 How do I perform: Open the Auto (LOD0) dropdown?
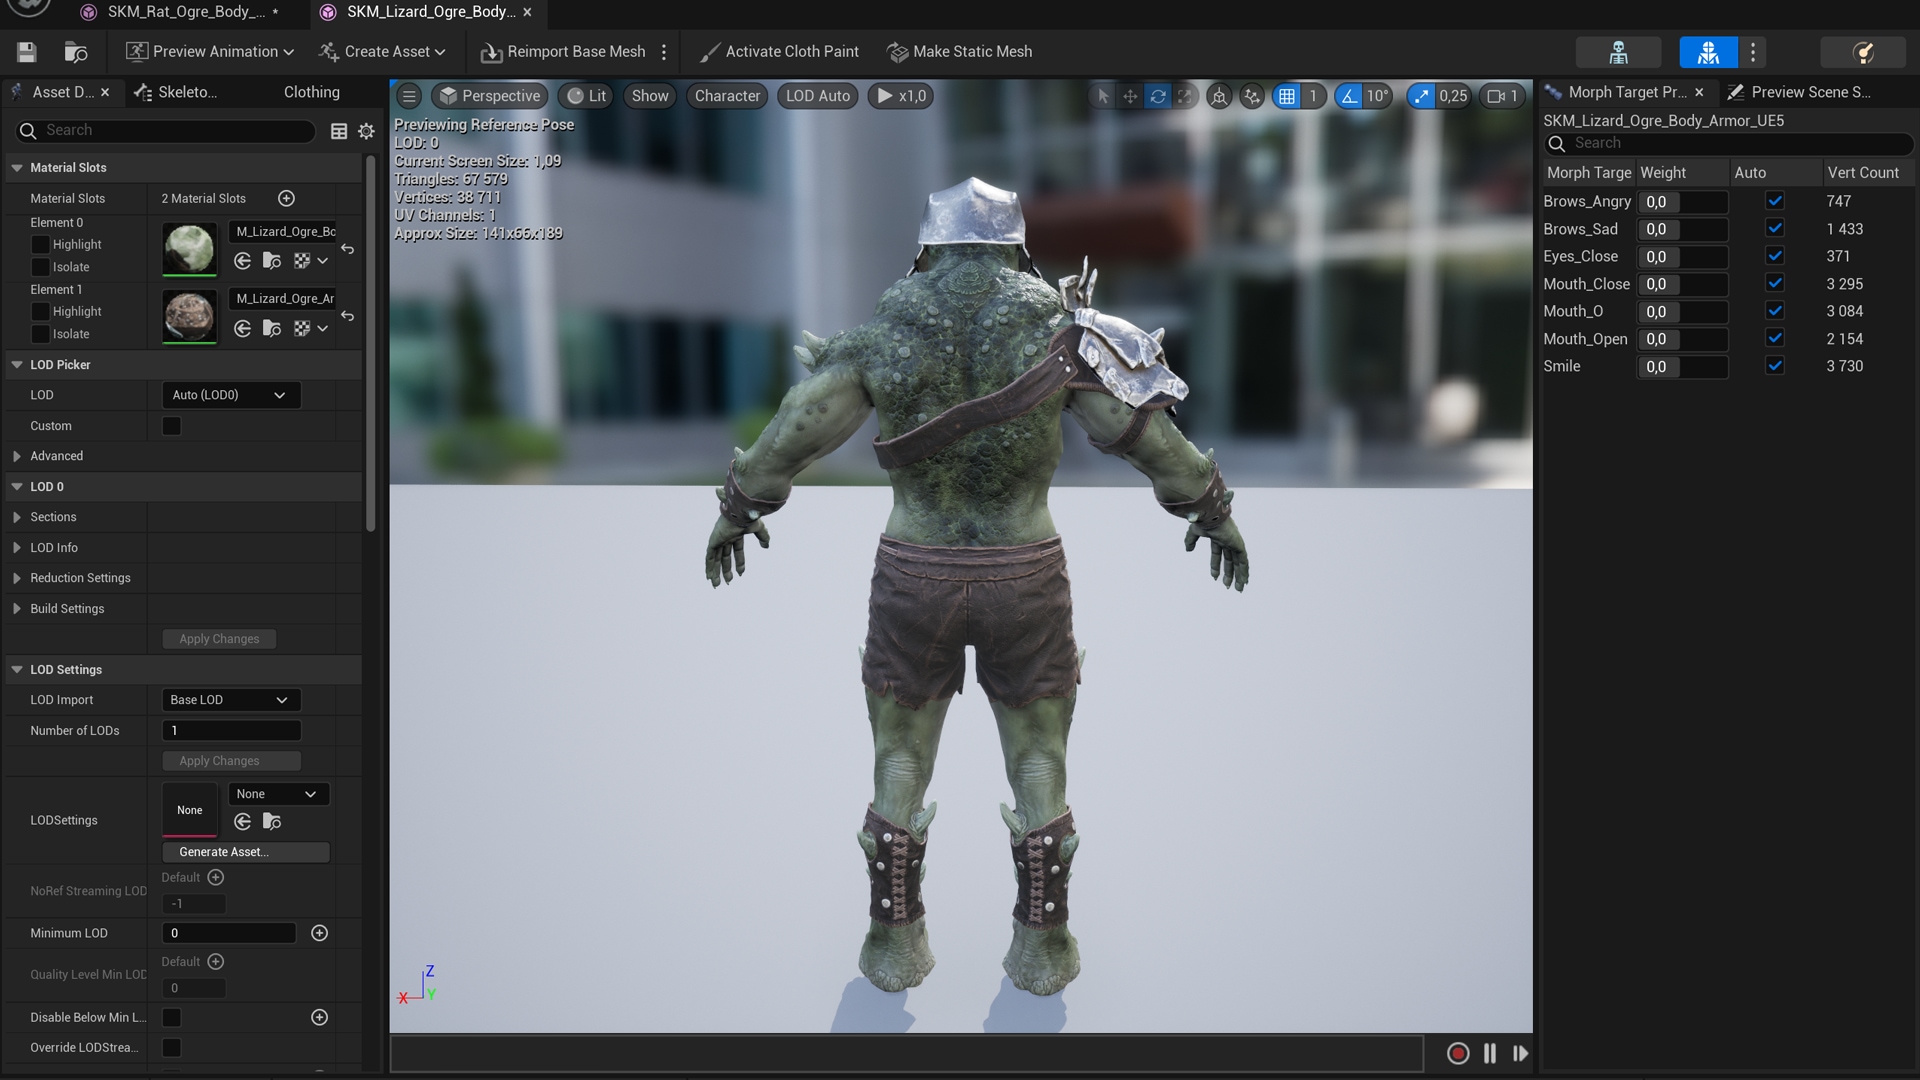(x=230, y=395)
